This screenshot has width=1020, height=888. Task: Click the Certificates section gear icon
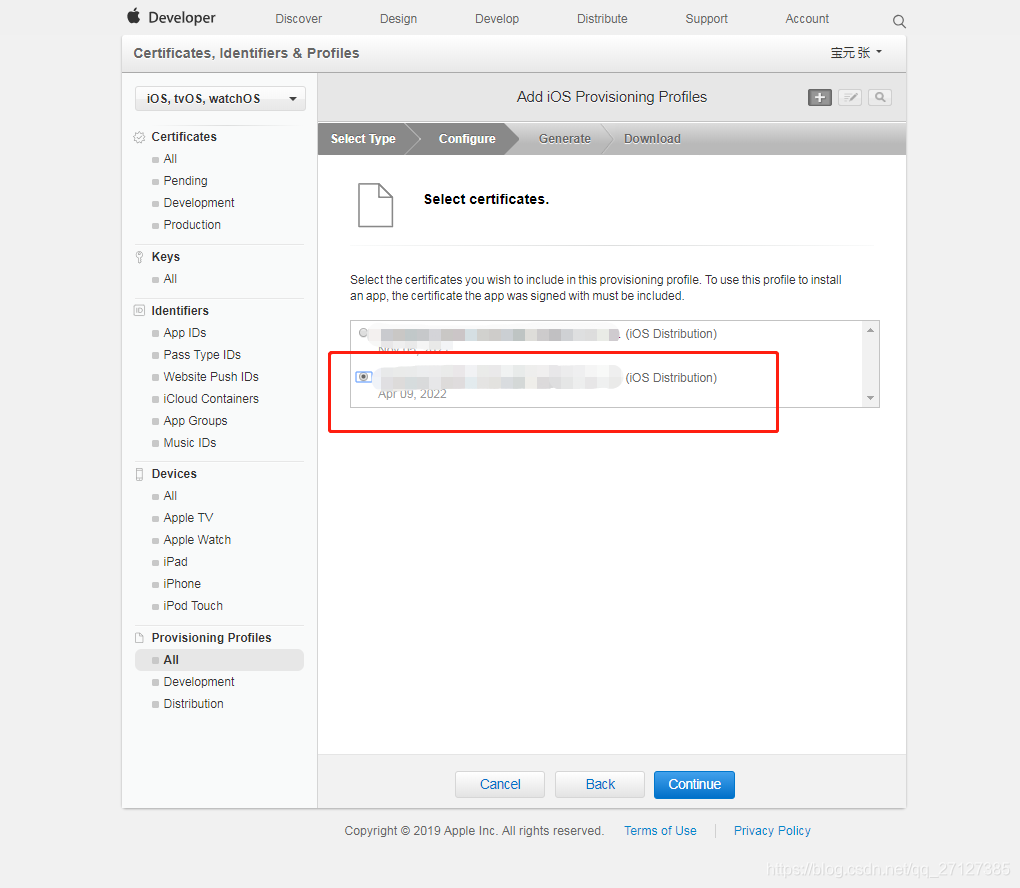(139, 137)
